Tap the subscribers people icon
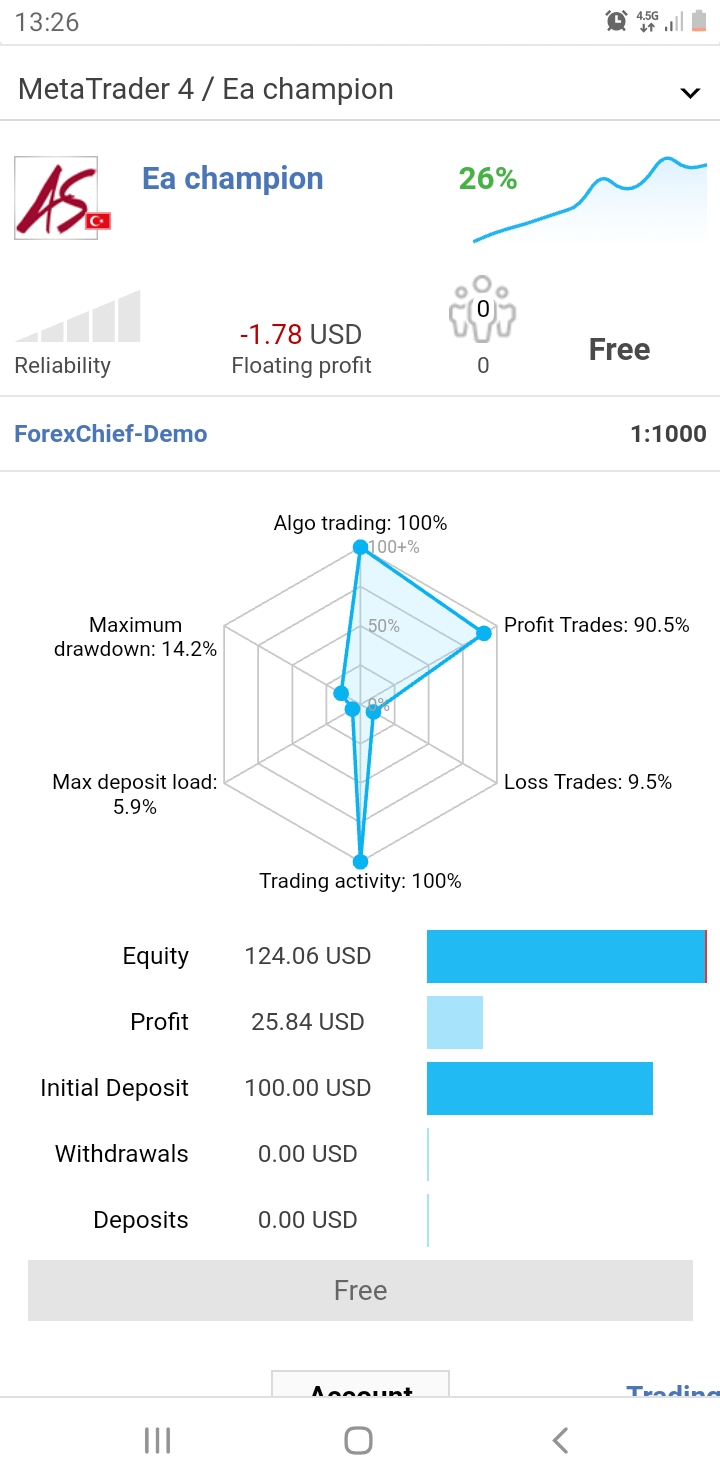 (483, 308)
